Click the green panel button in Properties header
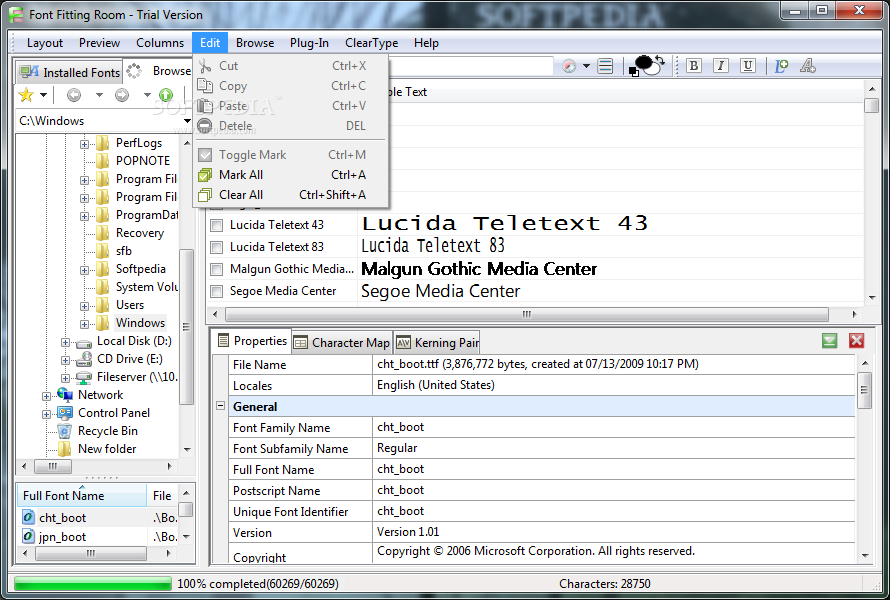The height and width of the screenshot is (600, 890). point(829,341)
